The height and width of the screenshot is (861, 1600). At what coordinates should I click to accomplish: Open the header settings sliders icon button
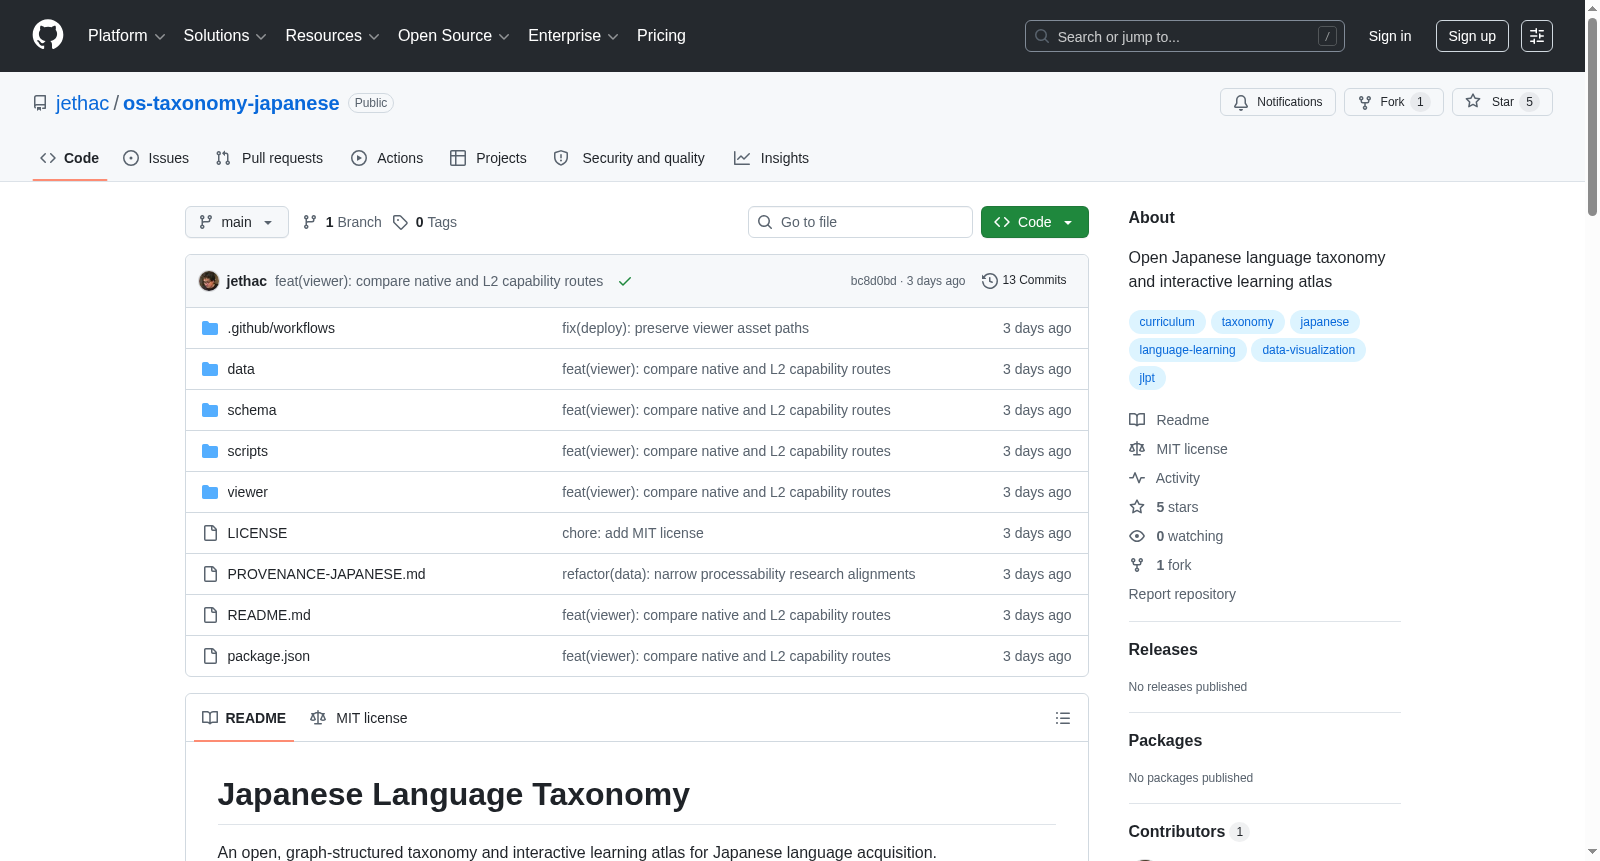coord(1537,36)
